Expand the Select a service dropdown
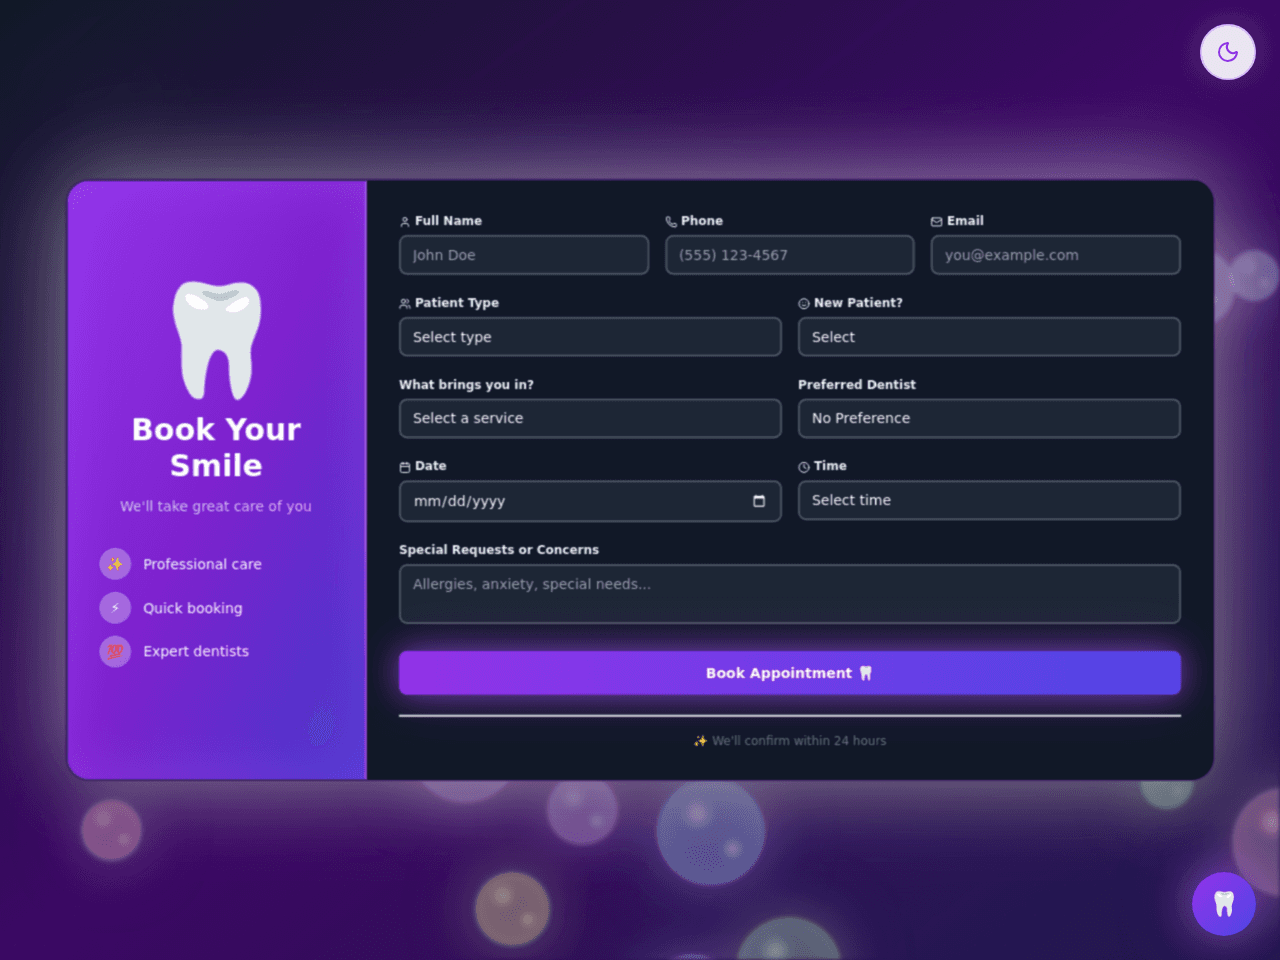The width and height of the screenshot is (1280, 960). pyautogui.click(x=590, y=418)
